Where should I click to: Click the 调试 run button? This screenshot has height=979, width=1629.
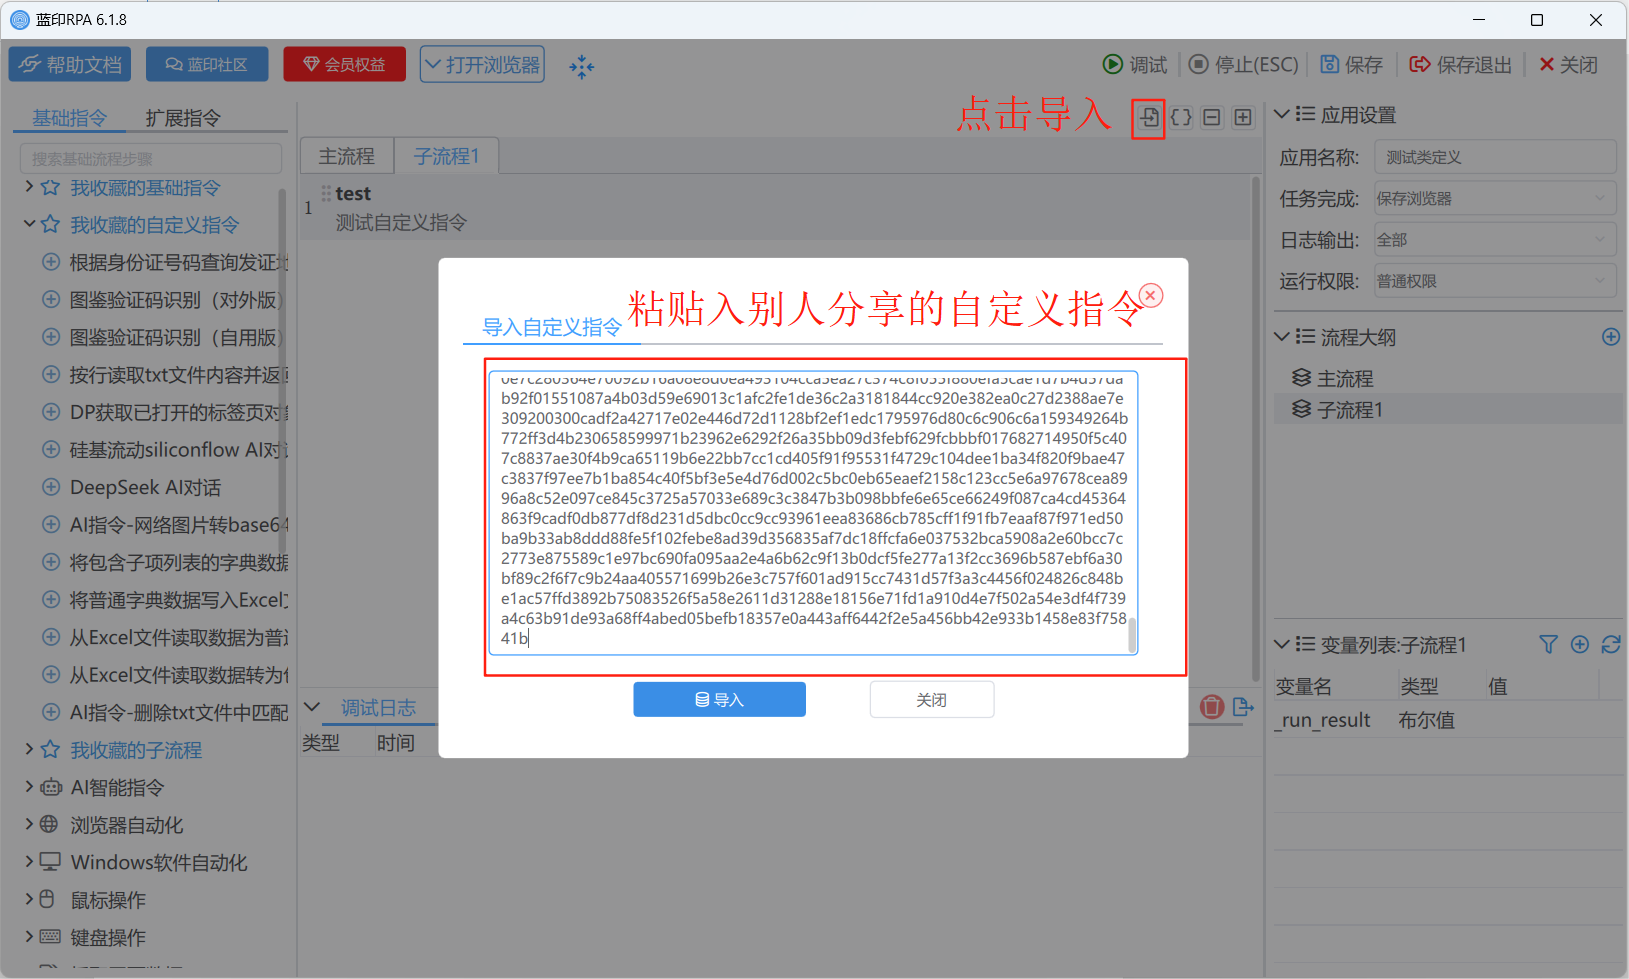click(1135, 65)
